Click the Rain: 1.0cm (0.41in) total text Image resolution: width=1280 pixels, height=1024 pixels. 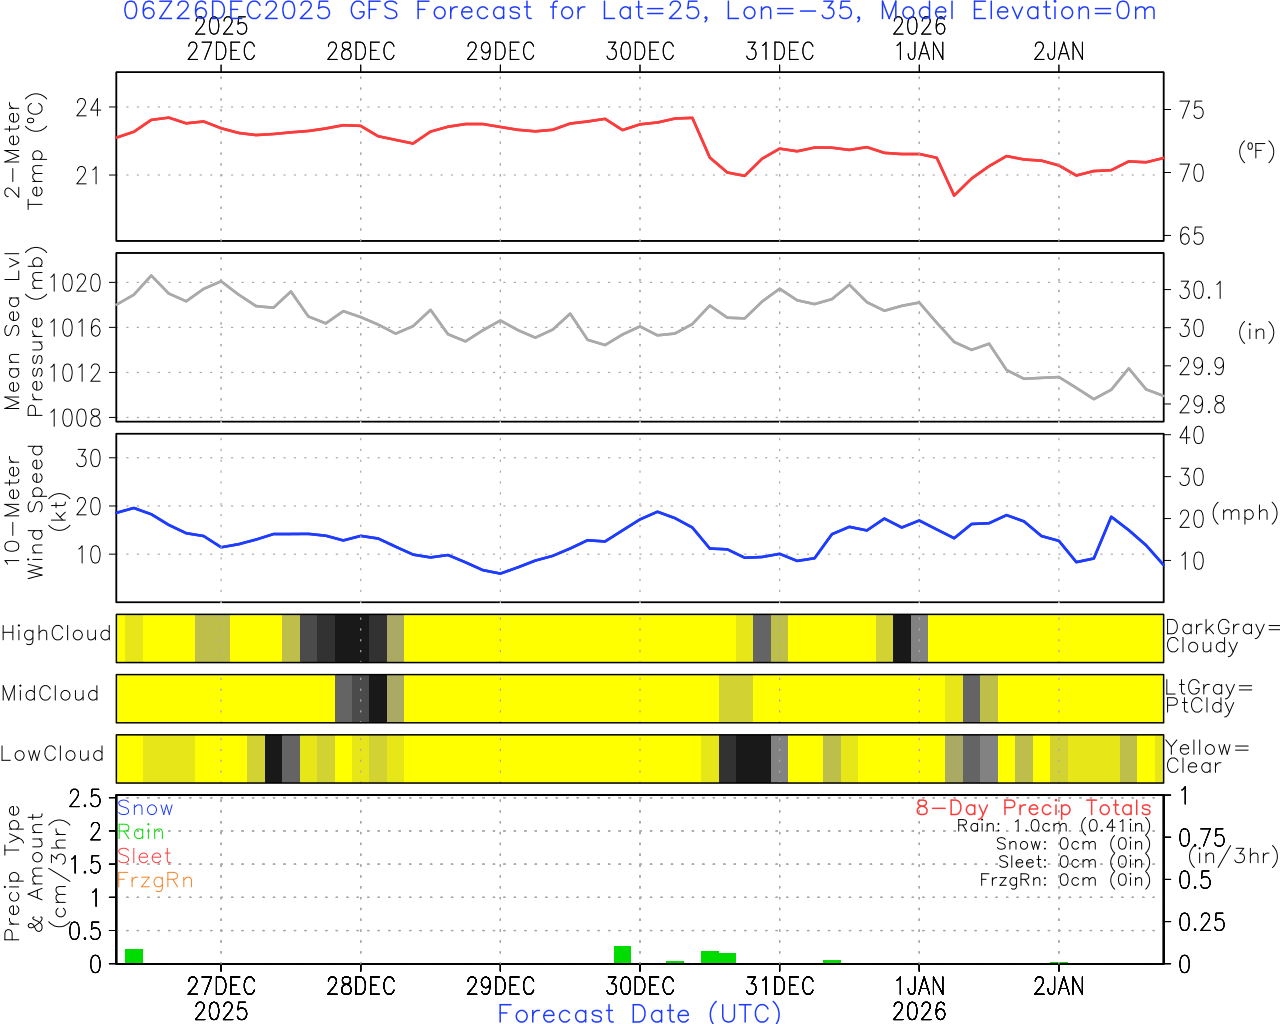point(1053,826)
